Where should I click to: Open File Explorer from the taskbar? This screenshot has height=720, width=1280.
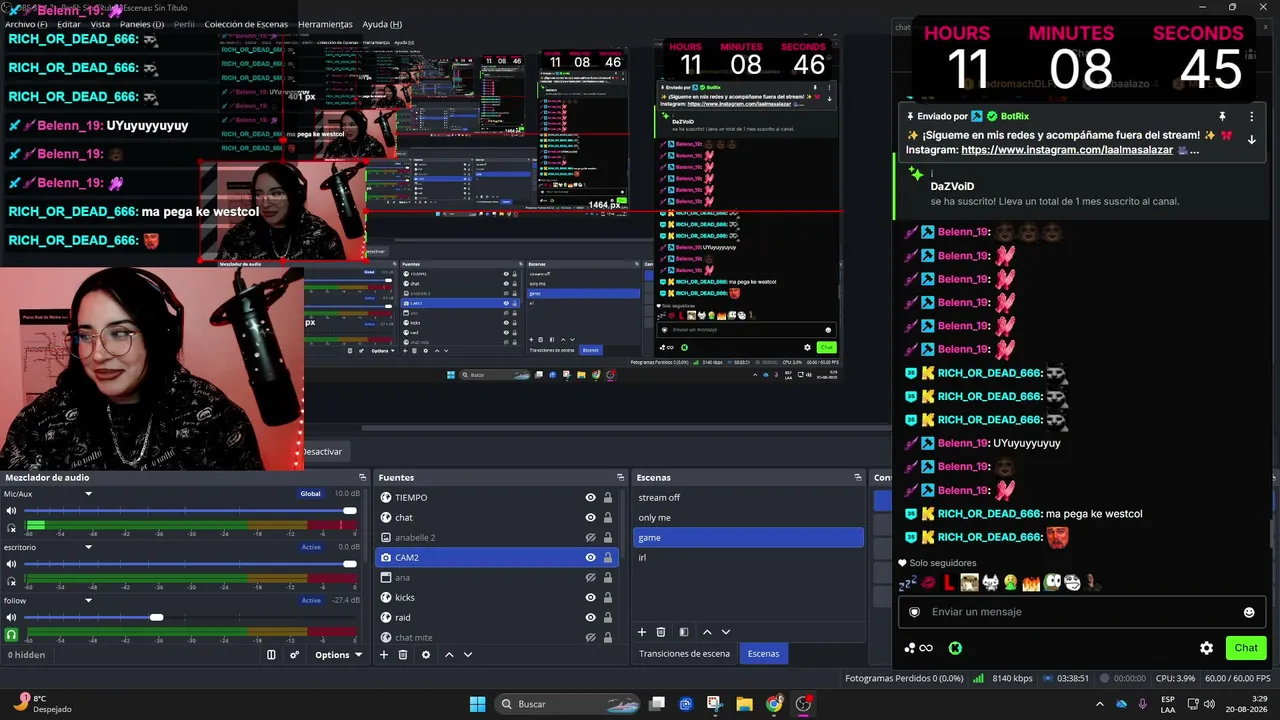pyautogui.click(x=745, y=704)
